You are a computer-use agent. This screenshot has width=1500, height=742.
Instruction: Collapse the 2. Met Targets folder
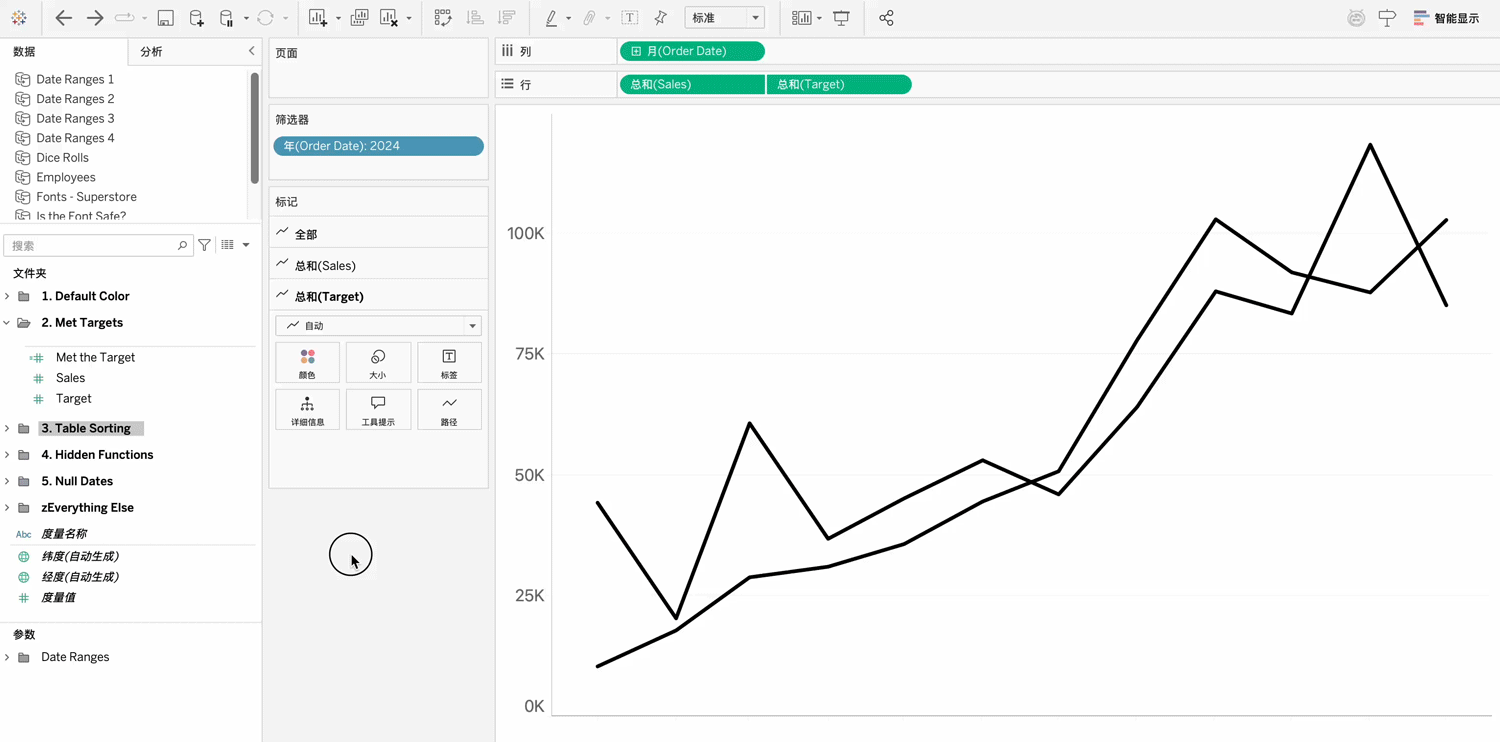8,323
